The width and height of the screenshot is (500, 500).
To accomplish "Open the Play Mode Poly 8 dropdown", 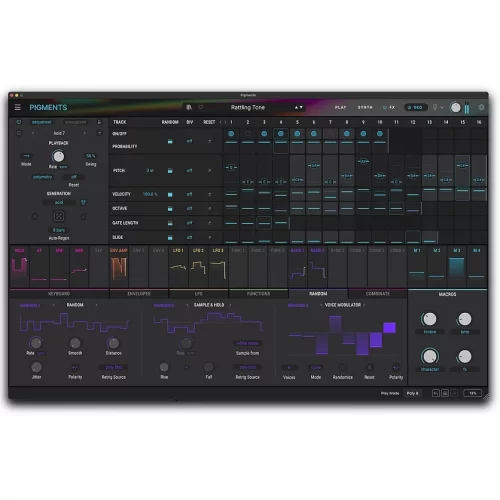I will (x=413, y=393).
